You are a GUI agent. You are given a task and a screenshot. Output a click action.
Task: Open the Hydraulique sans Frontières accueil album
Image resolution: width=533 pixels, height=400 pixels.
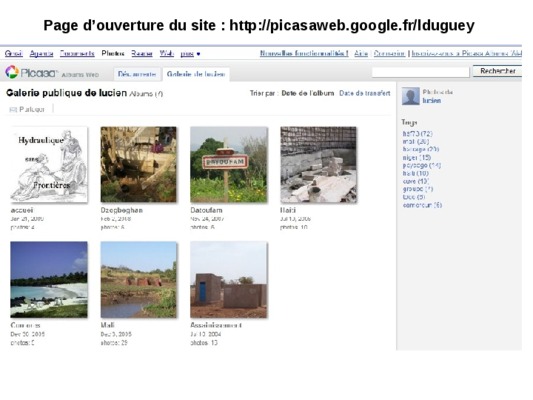[x=49, y=164]
